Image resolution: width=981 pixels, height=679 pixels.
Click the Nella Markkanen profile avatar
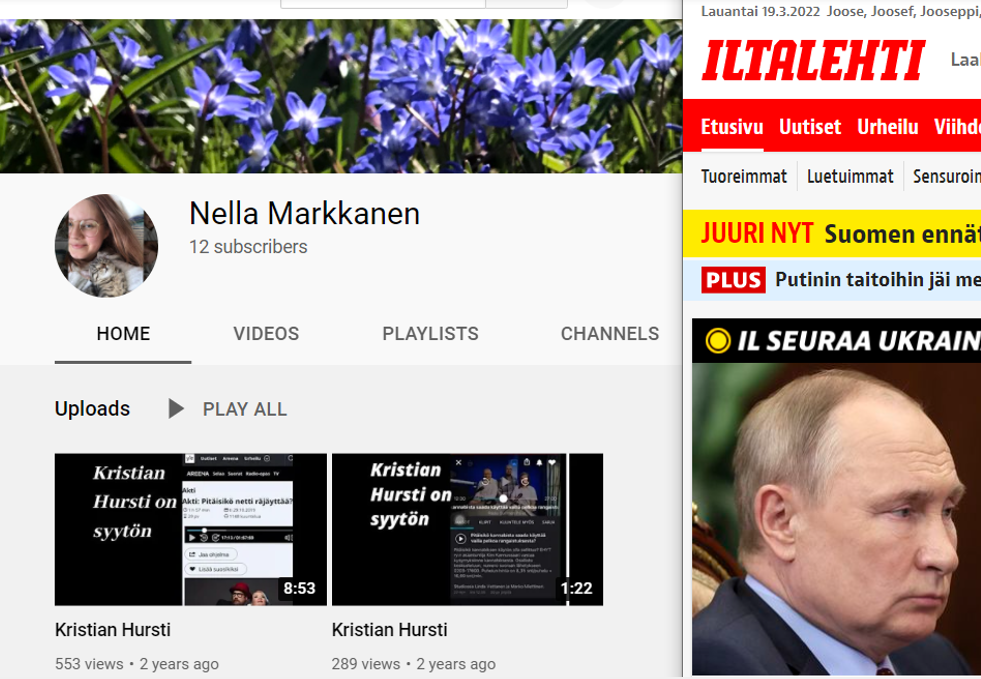point(106,246)
